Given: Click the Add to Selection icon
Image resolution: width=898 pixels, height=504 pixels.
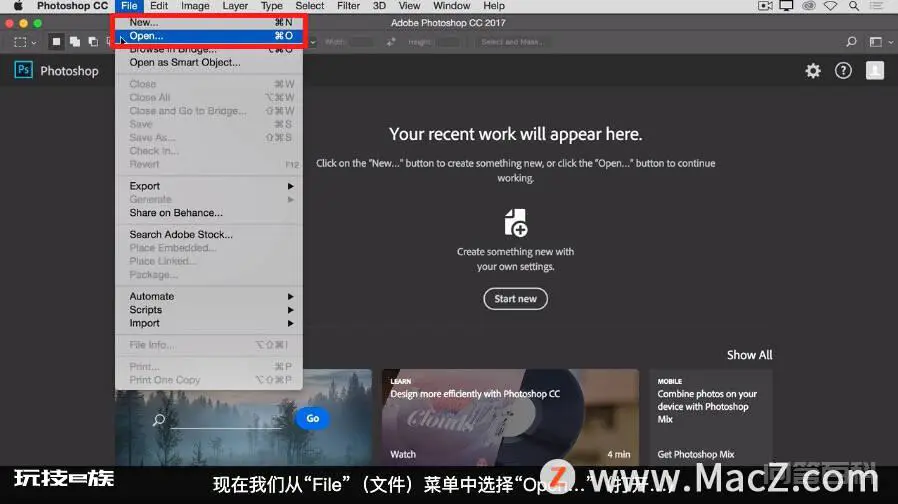Looking at the screenshot, I should point(74,42).
